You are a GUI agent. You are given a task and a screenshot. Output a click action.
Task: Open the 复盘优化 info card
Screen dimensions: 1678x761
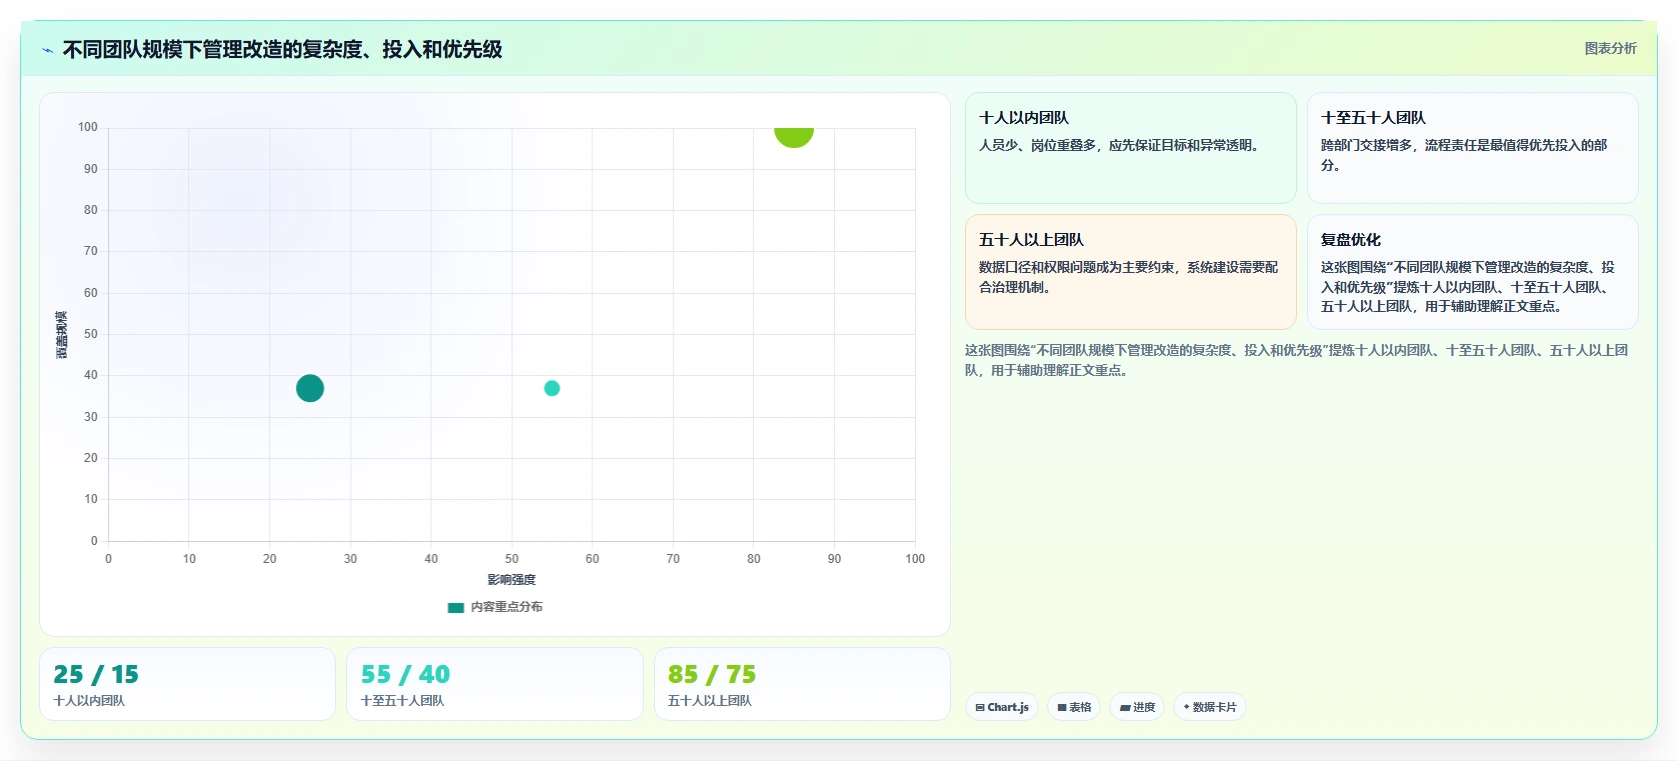[x=1473, y=272]
